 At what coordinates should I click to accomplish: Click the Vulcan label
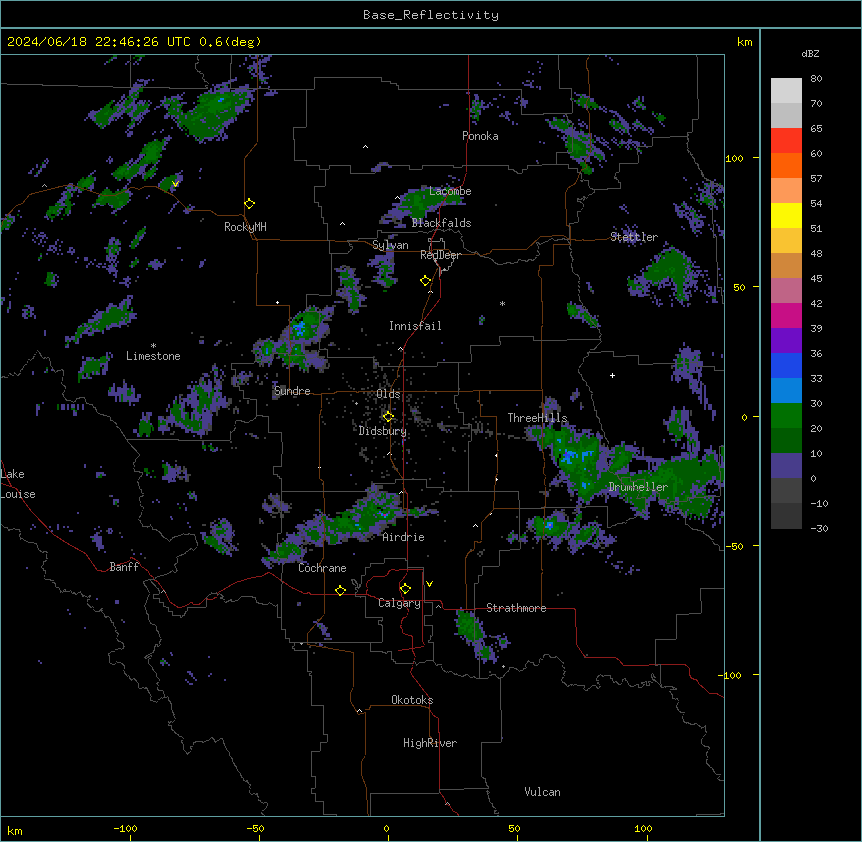542,792
